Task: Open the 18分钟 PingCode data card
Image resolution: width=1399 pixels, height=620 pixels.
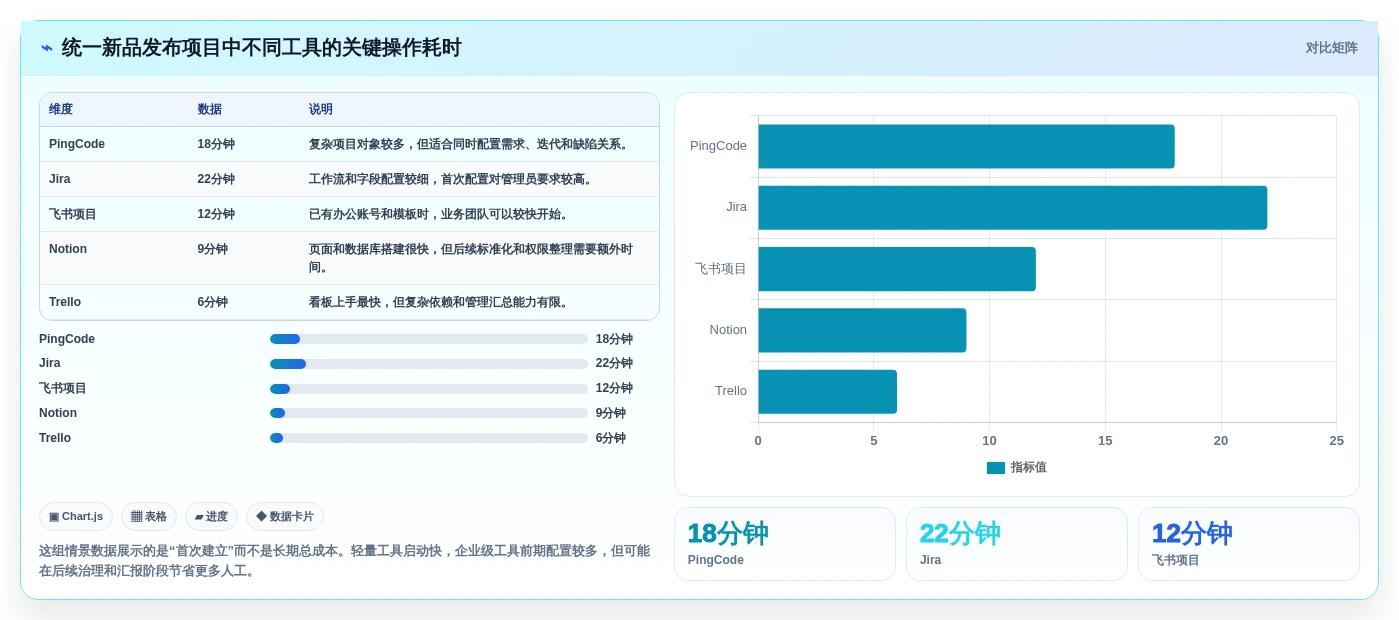Action: click(x=785, y=544)
